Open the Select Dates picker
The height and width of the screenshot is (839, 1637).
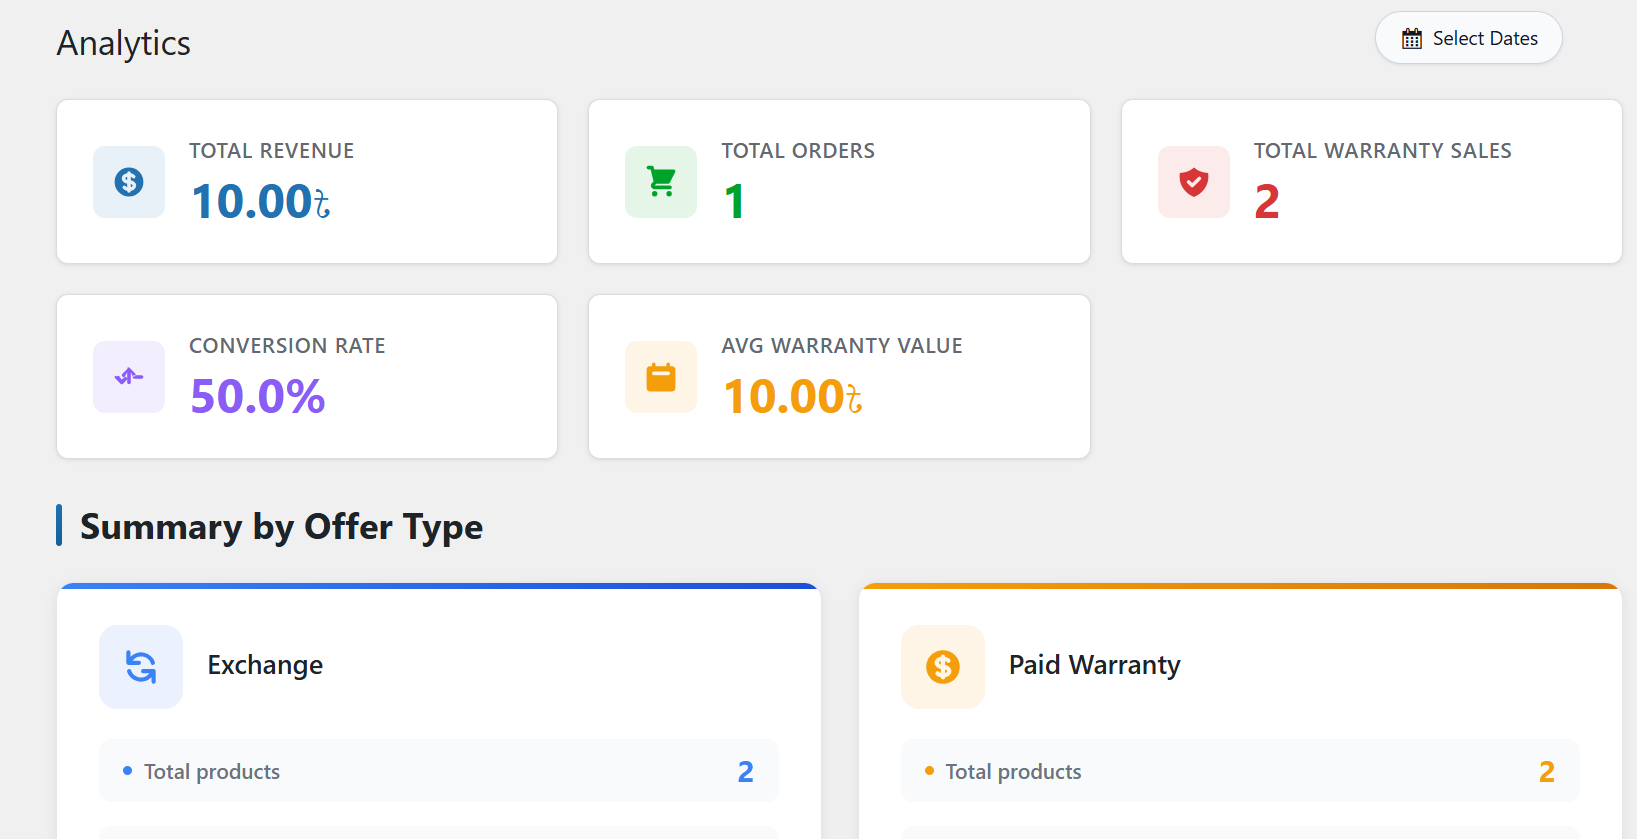click(x=1468, y=38)
